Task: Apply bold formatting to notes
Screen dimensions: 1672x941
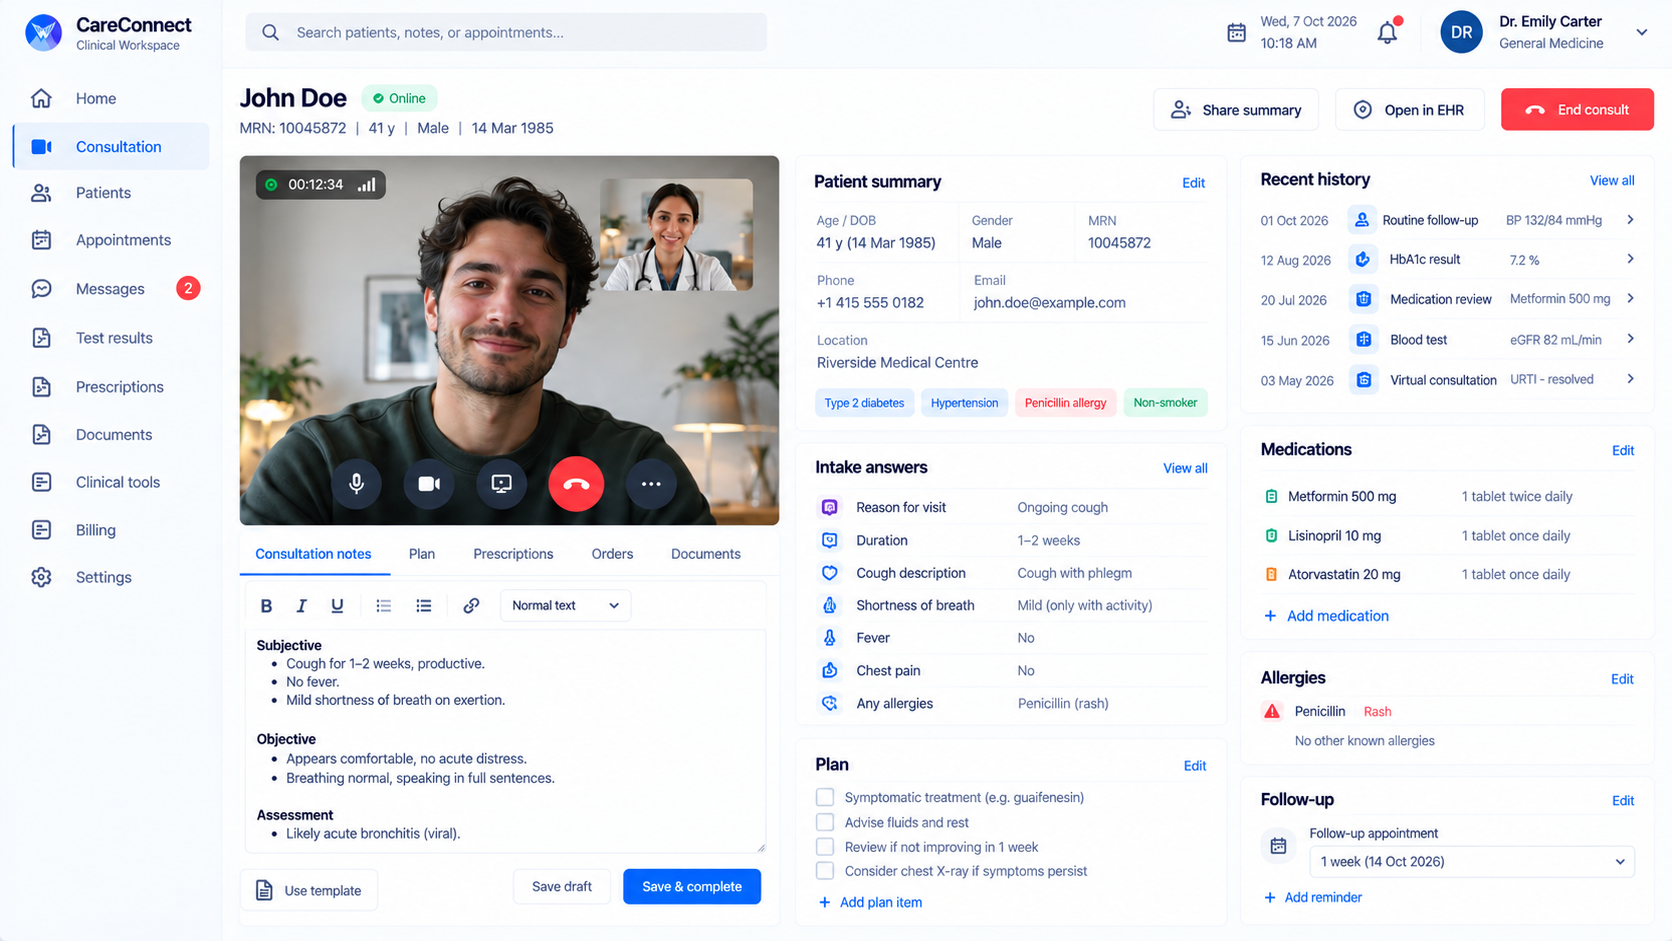Action: [266, 606]
